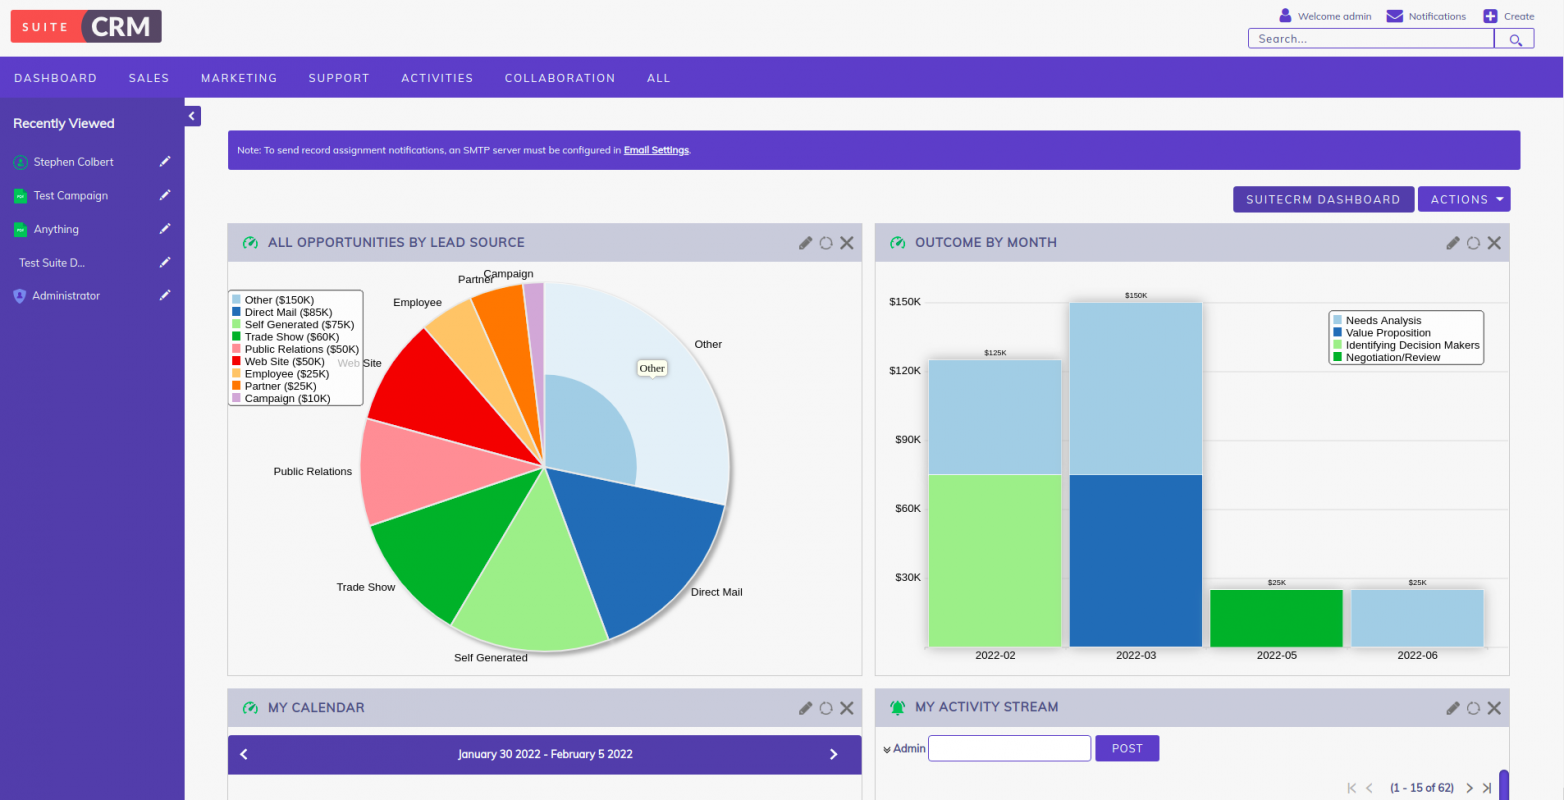The height and width of the screenshot is (800, 1564).
Task: Open Notifications via the envelope icon
Action: pos(1396,15)
